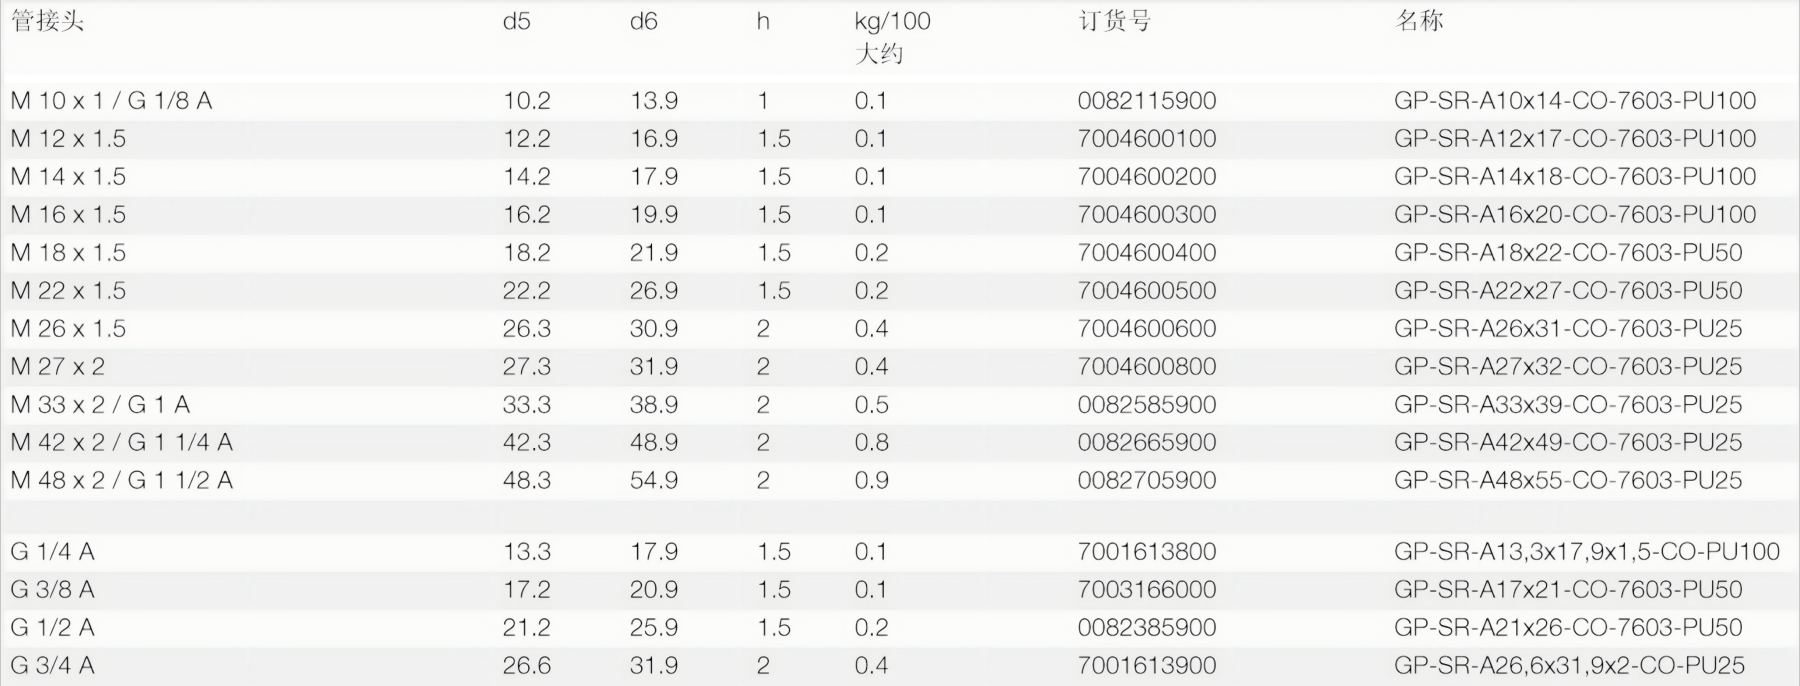Click the name GP-SR-A48x55-CO-7603-PU25

tap(1567, 481)
